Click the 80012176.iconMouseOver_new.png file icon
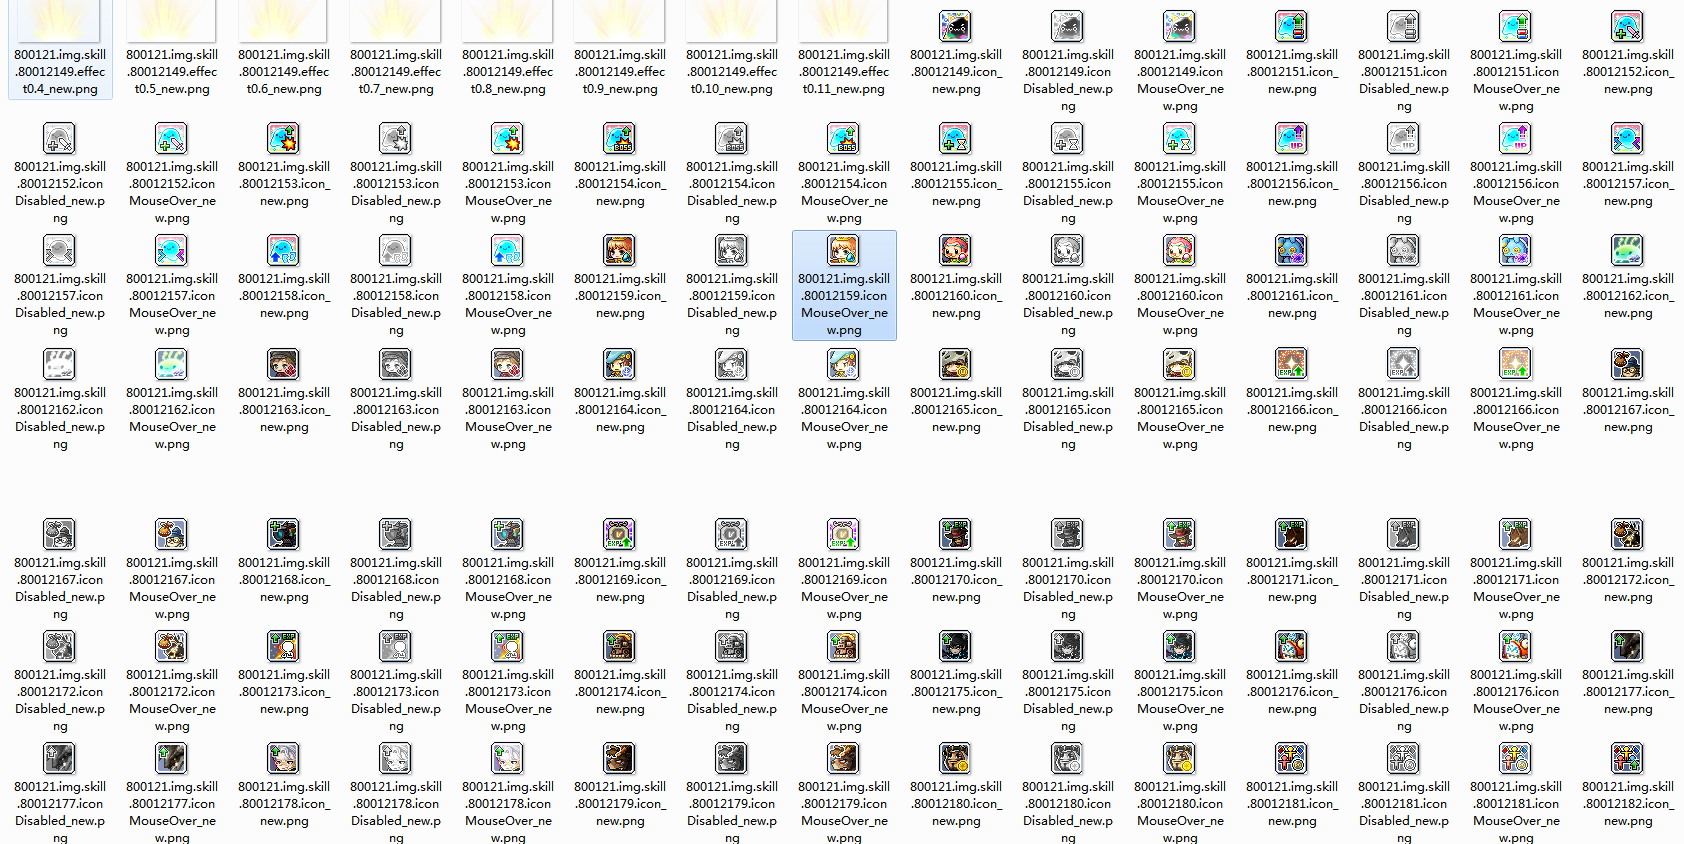The height and width of the screenshot is (844, 1684). click(x=1516, y=646)
